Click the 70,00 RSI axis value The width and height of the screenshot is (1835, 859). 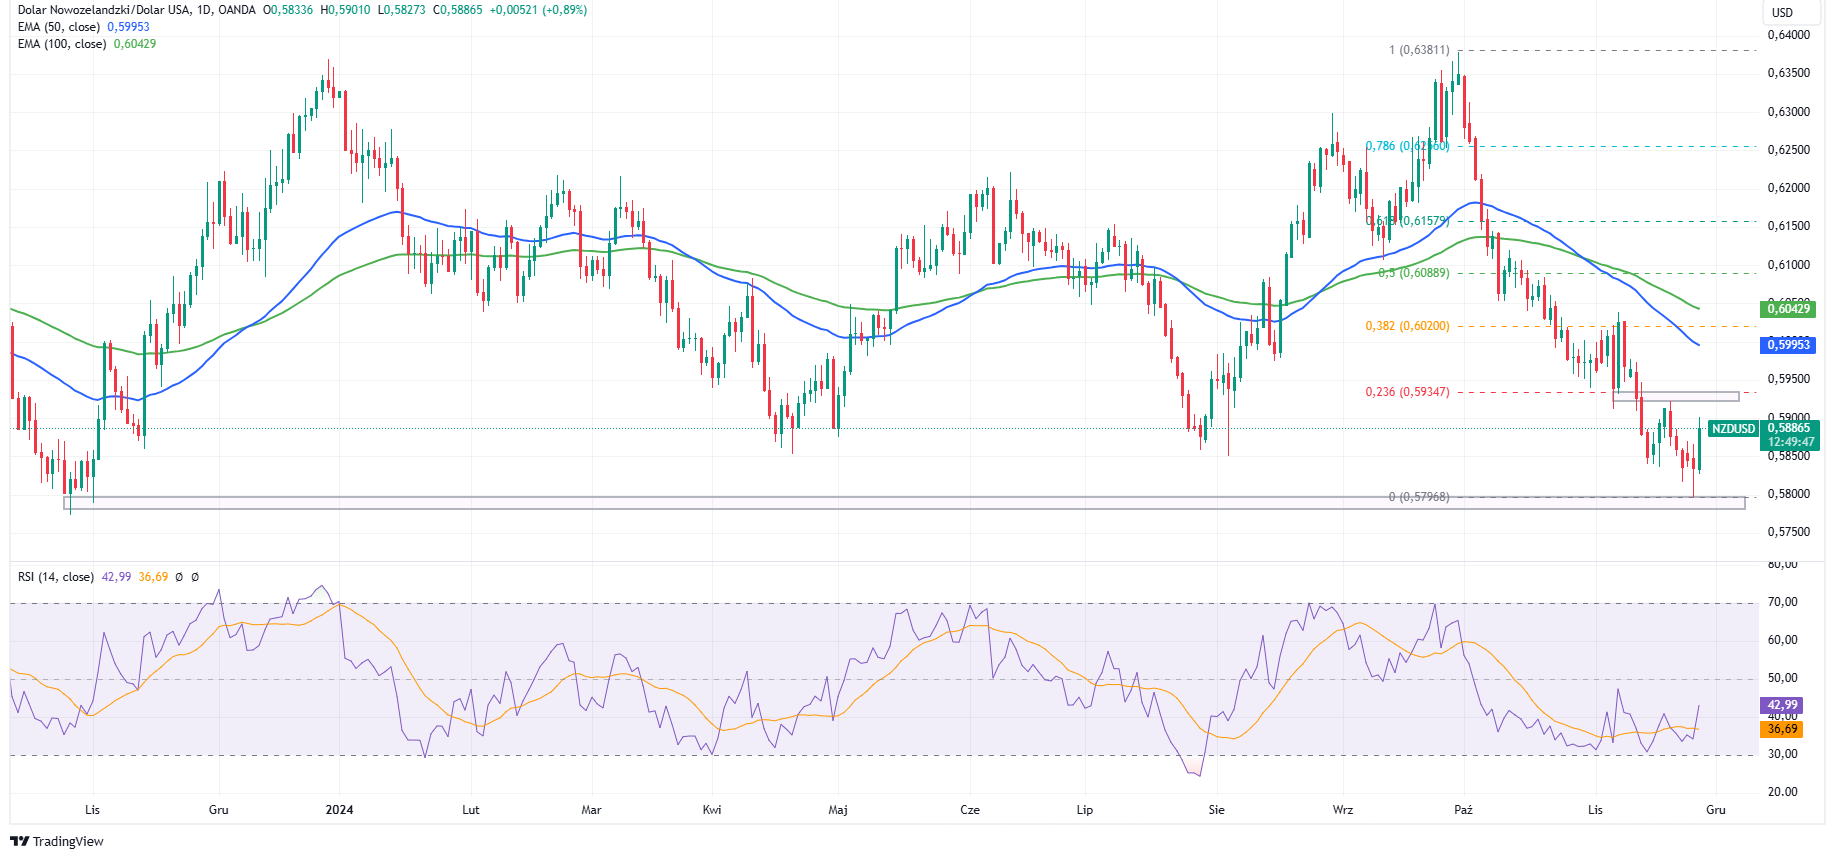coord(1783,602)
